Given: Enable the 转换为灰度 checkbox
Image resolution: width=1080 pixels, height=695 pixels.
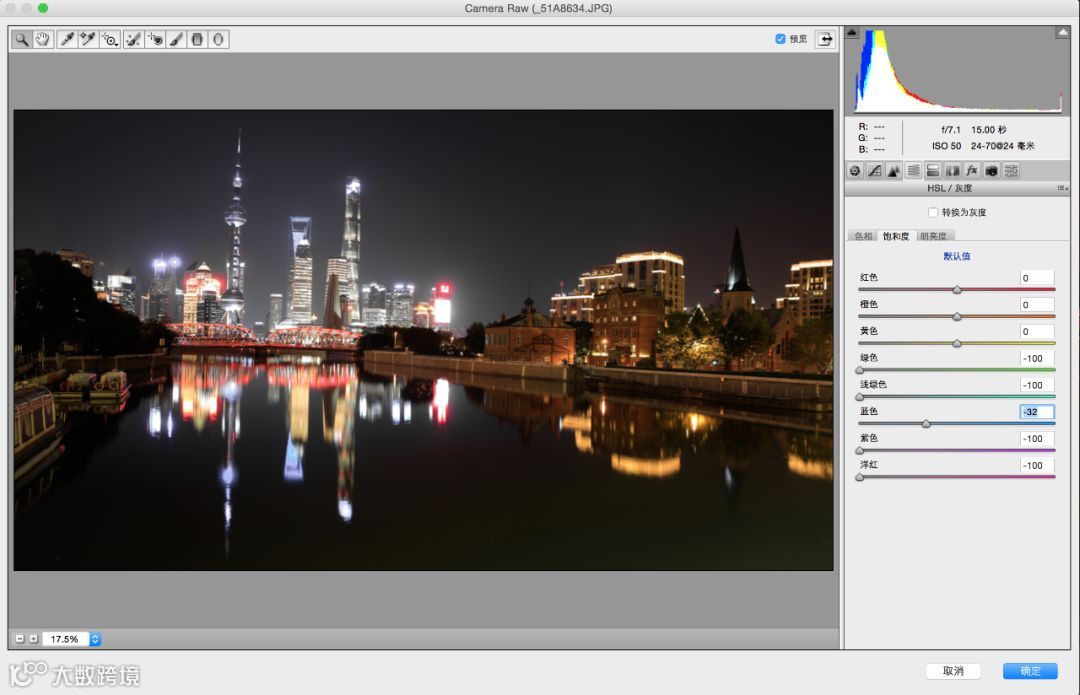Looking at the screenshot, I should point(933,212).
